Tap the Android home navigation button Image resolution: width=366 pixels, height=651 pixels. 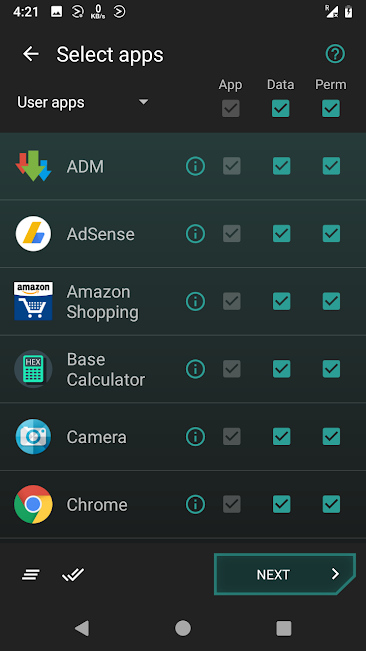point(183,628)
